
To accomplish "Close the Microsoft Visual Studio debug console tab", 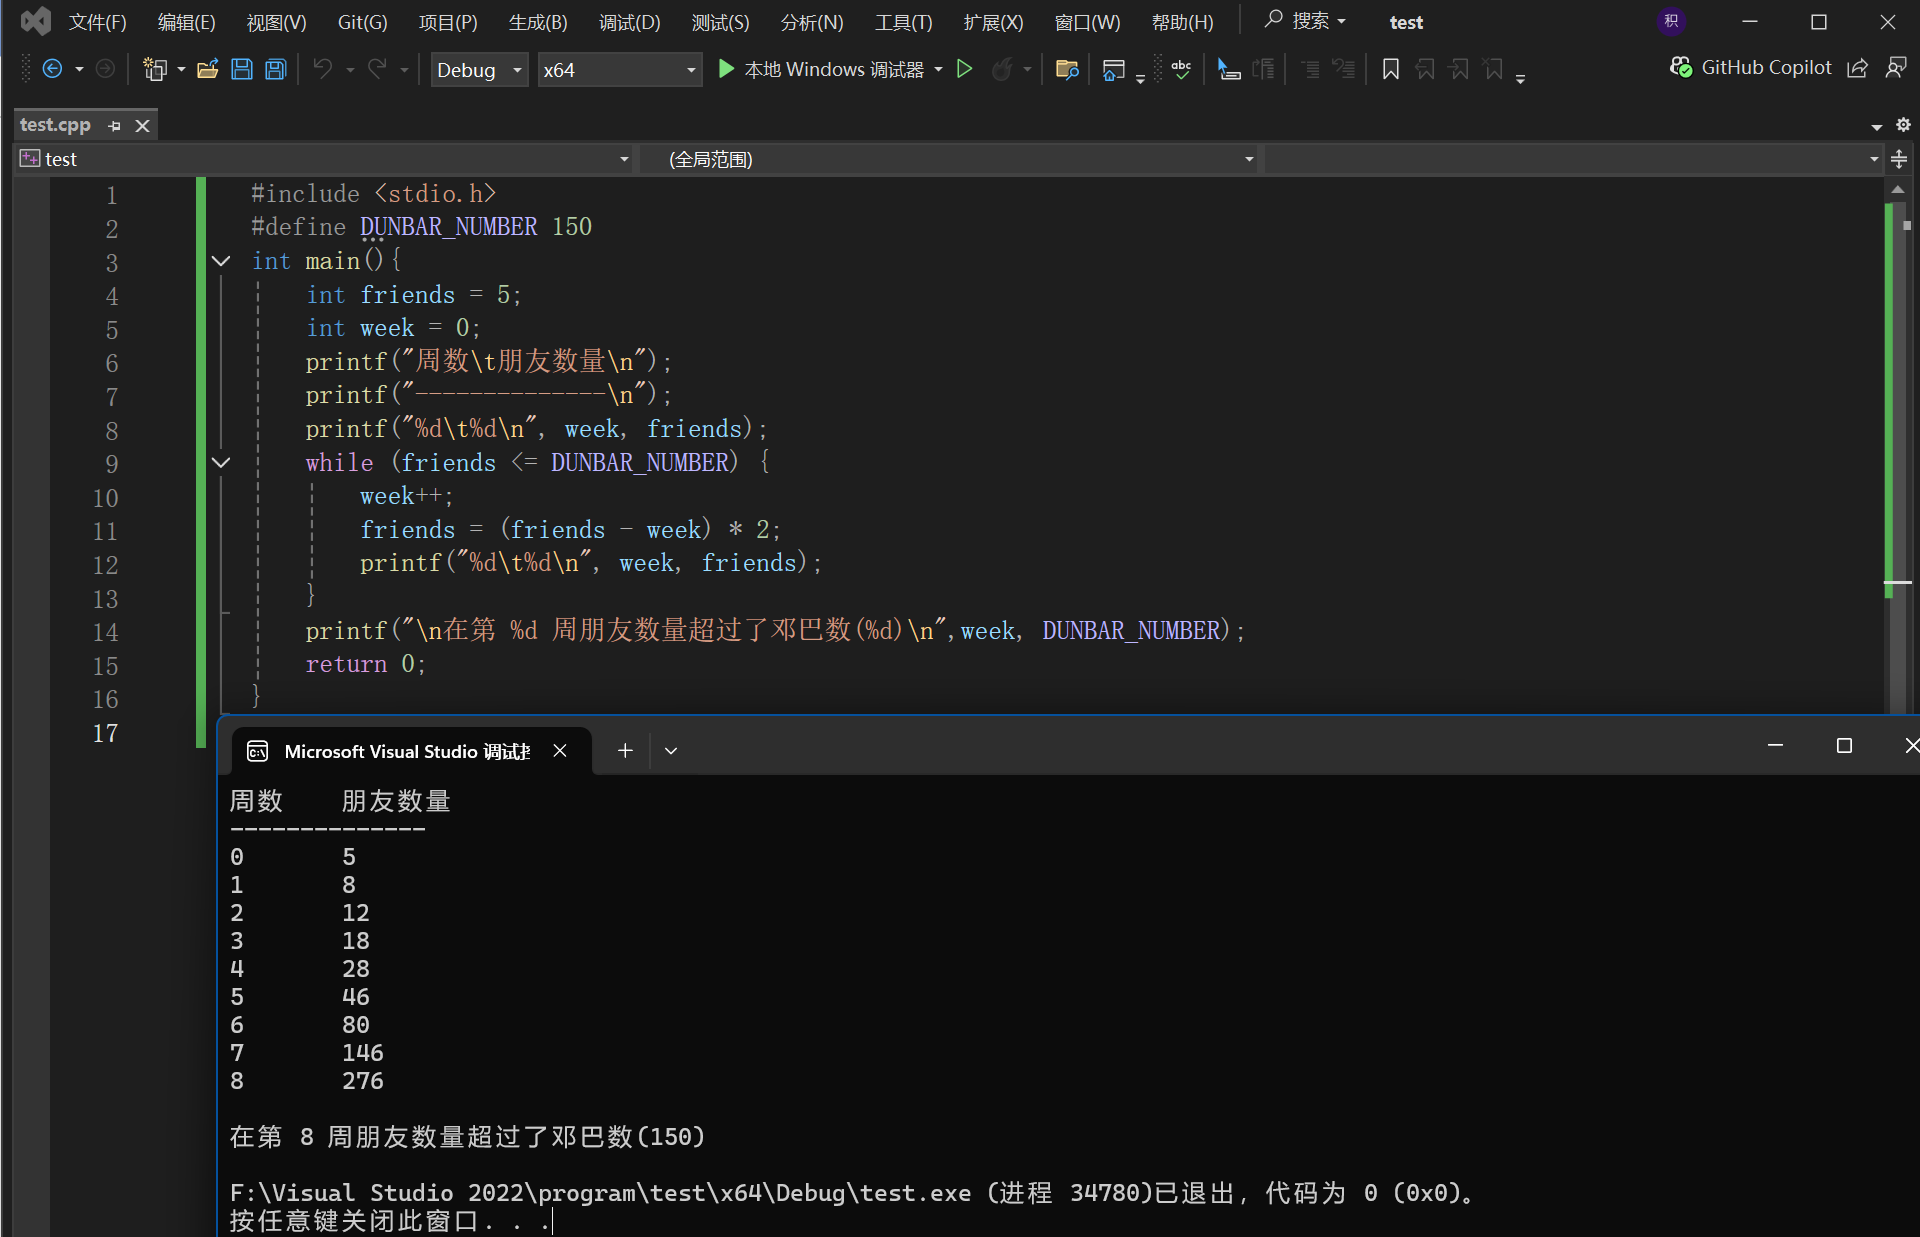I will [x=560, y=750].
